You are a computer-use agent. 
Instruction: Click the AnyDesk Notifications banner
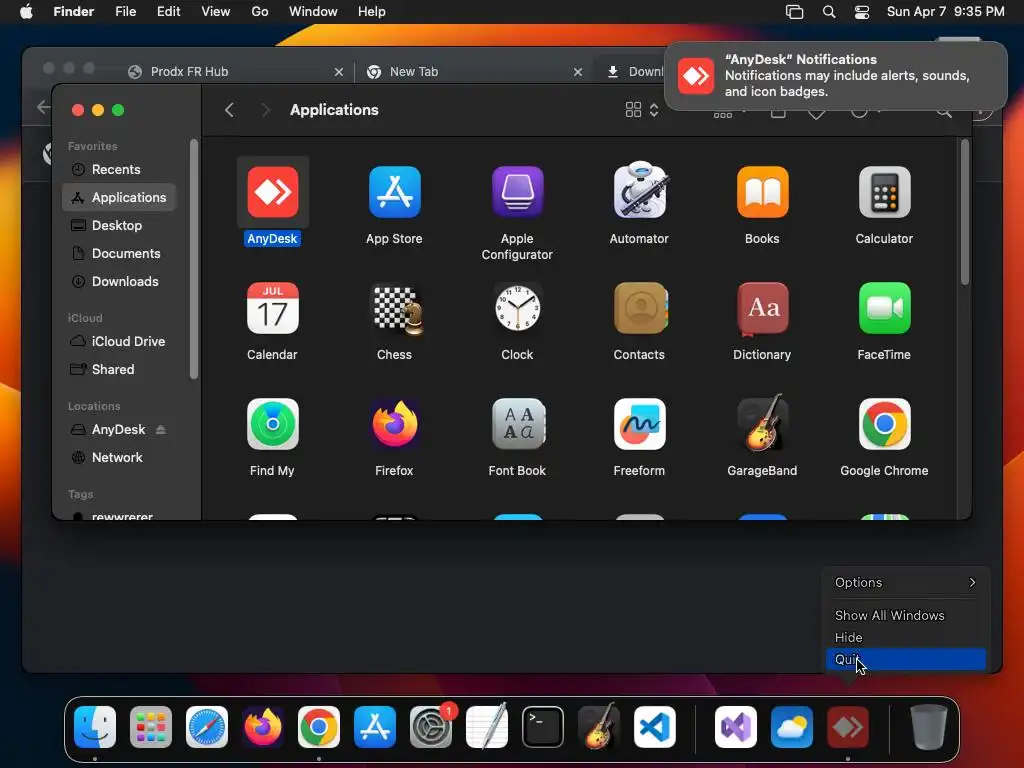pyautogui.click(x=836, y=76)
